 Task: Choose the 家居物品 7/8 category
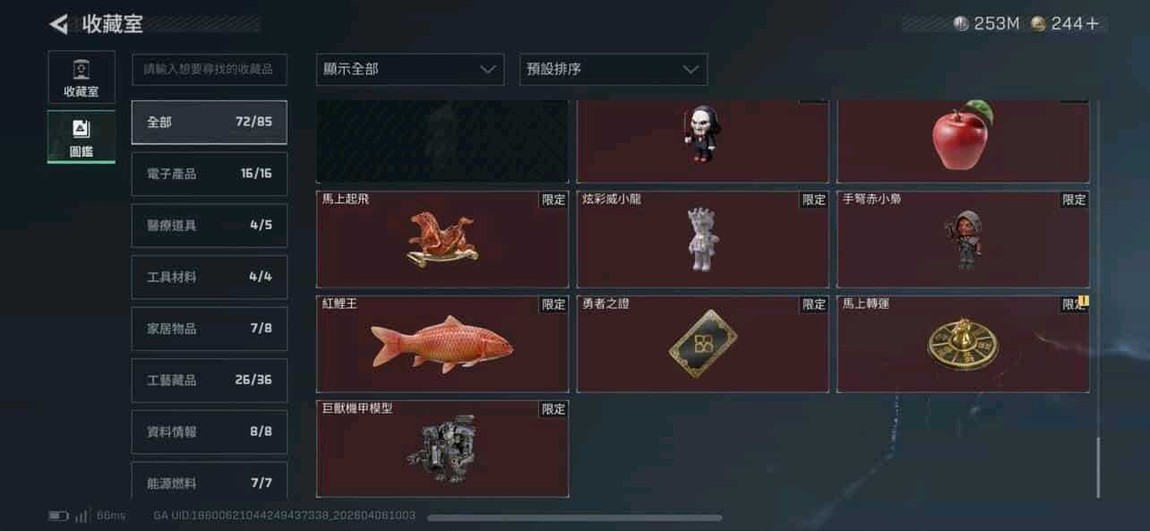(209, 329)
